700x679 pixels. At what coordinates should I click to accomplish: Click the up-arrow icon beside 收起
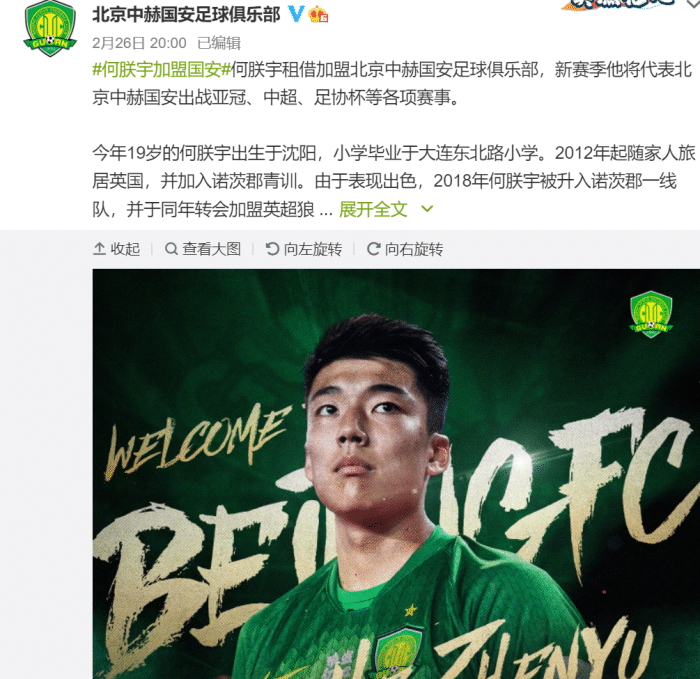(x=99, y=249)
